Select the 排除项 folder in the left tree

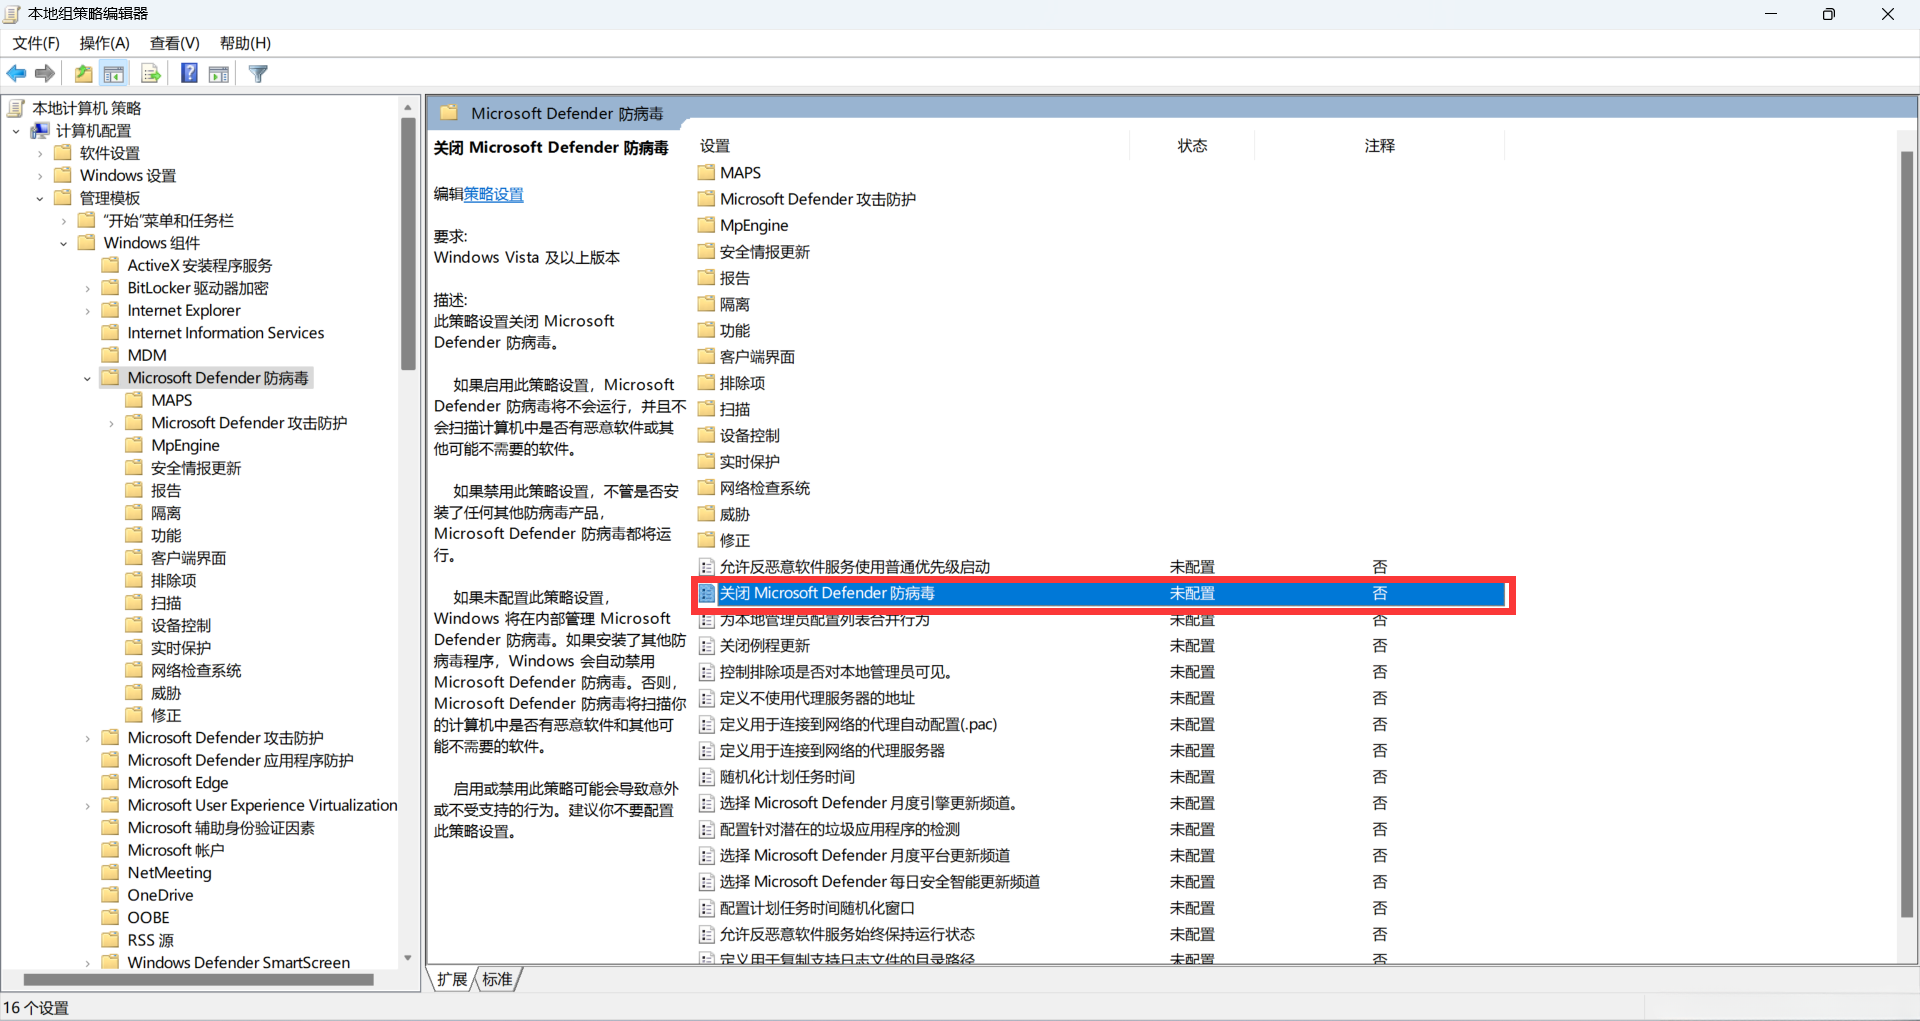(x=172, y=579)
